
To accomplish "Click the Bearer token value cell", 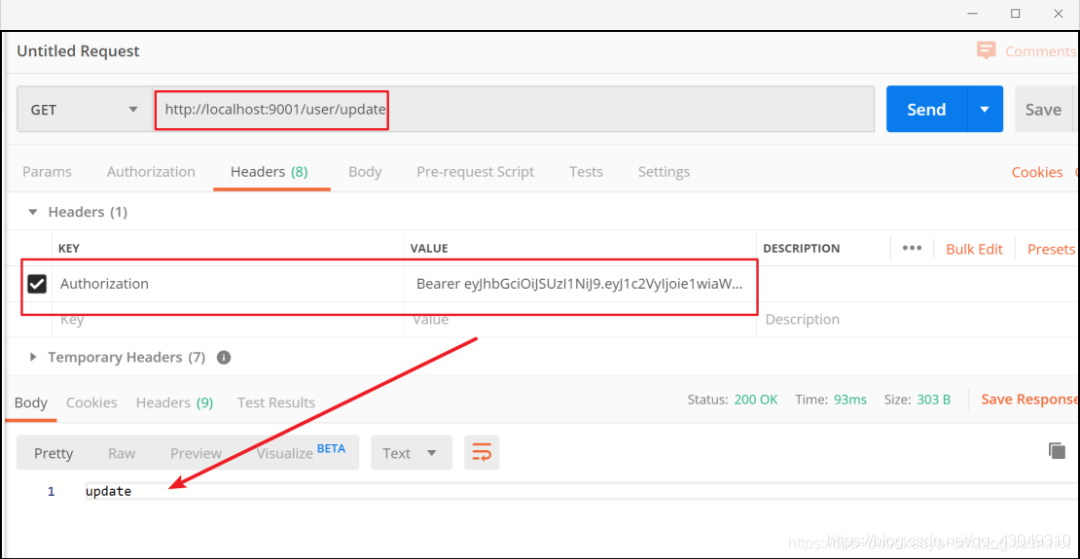I will pos(580,284).
